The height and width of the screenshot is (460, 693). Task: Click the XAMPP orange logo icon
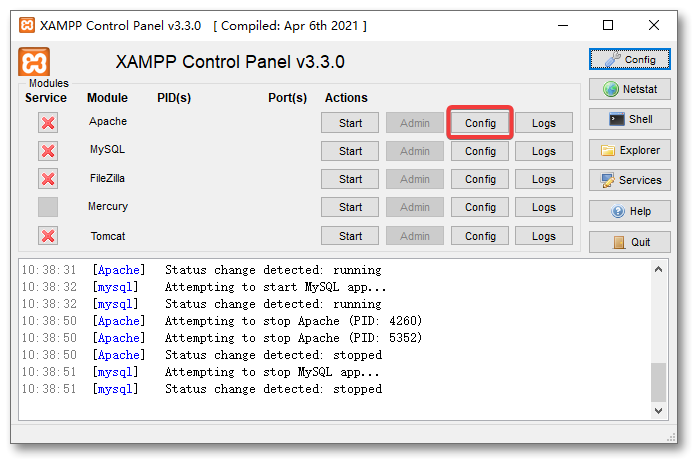pos(34,62)
